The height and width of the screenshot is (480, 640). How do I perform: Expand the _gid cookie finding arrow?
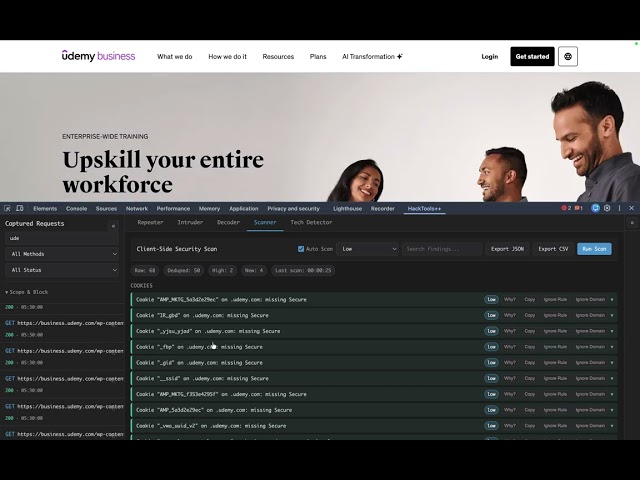612,362
